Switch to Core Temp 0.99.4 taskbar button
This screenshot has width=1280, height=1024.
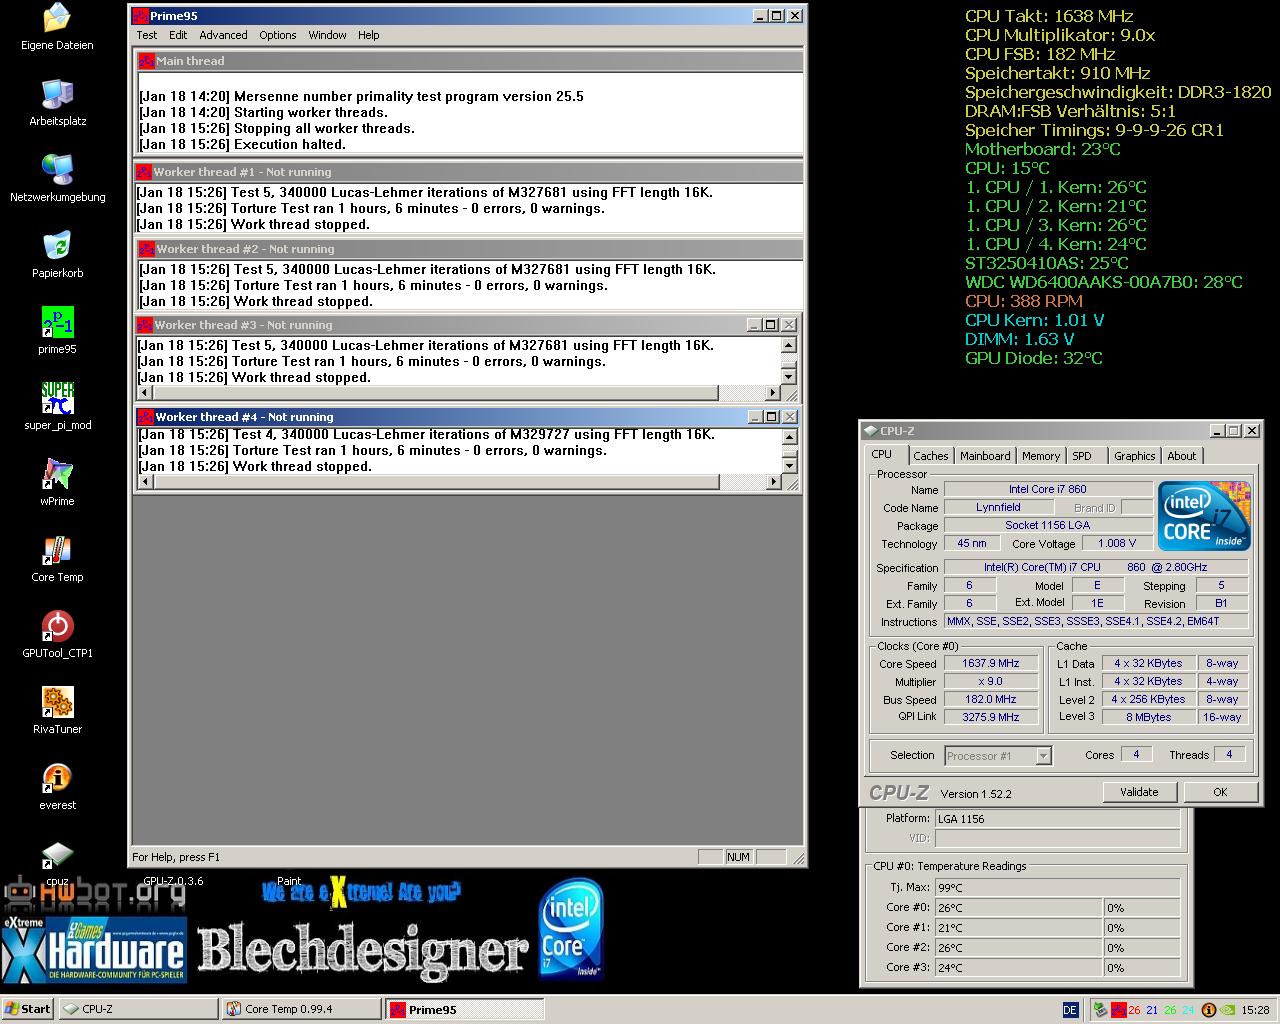(x=301, y=1009)
